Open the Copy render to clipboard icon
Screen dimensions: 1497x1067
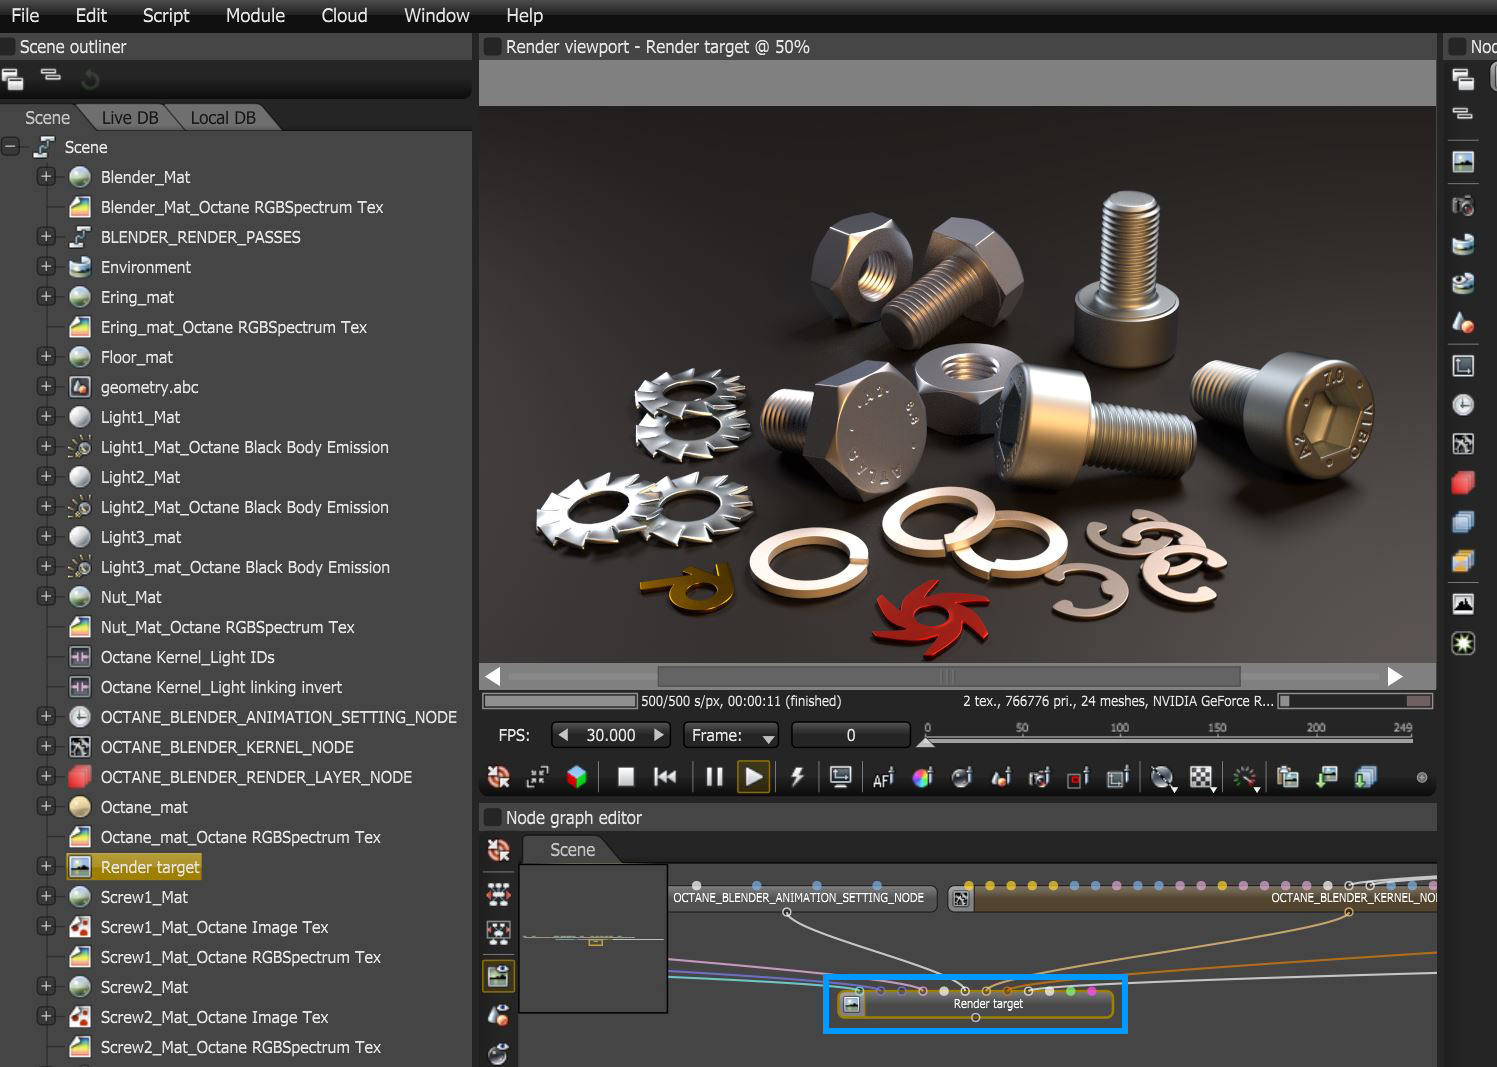1287,777
